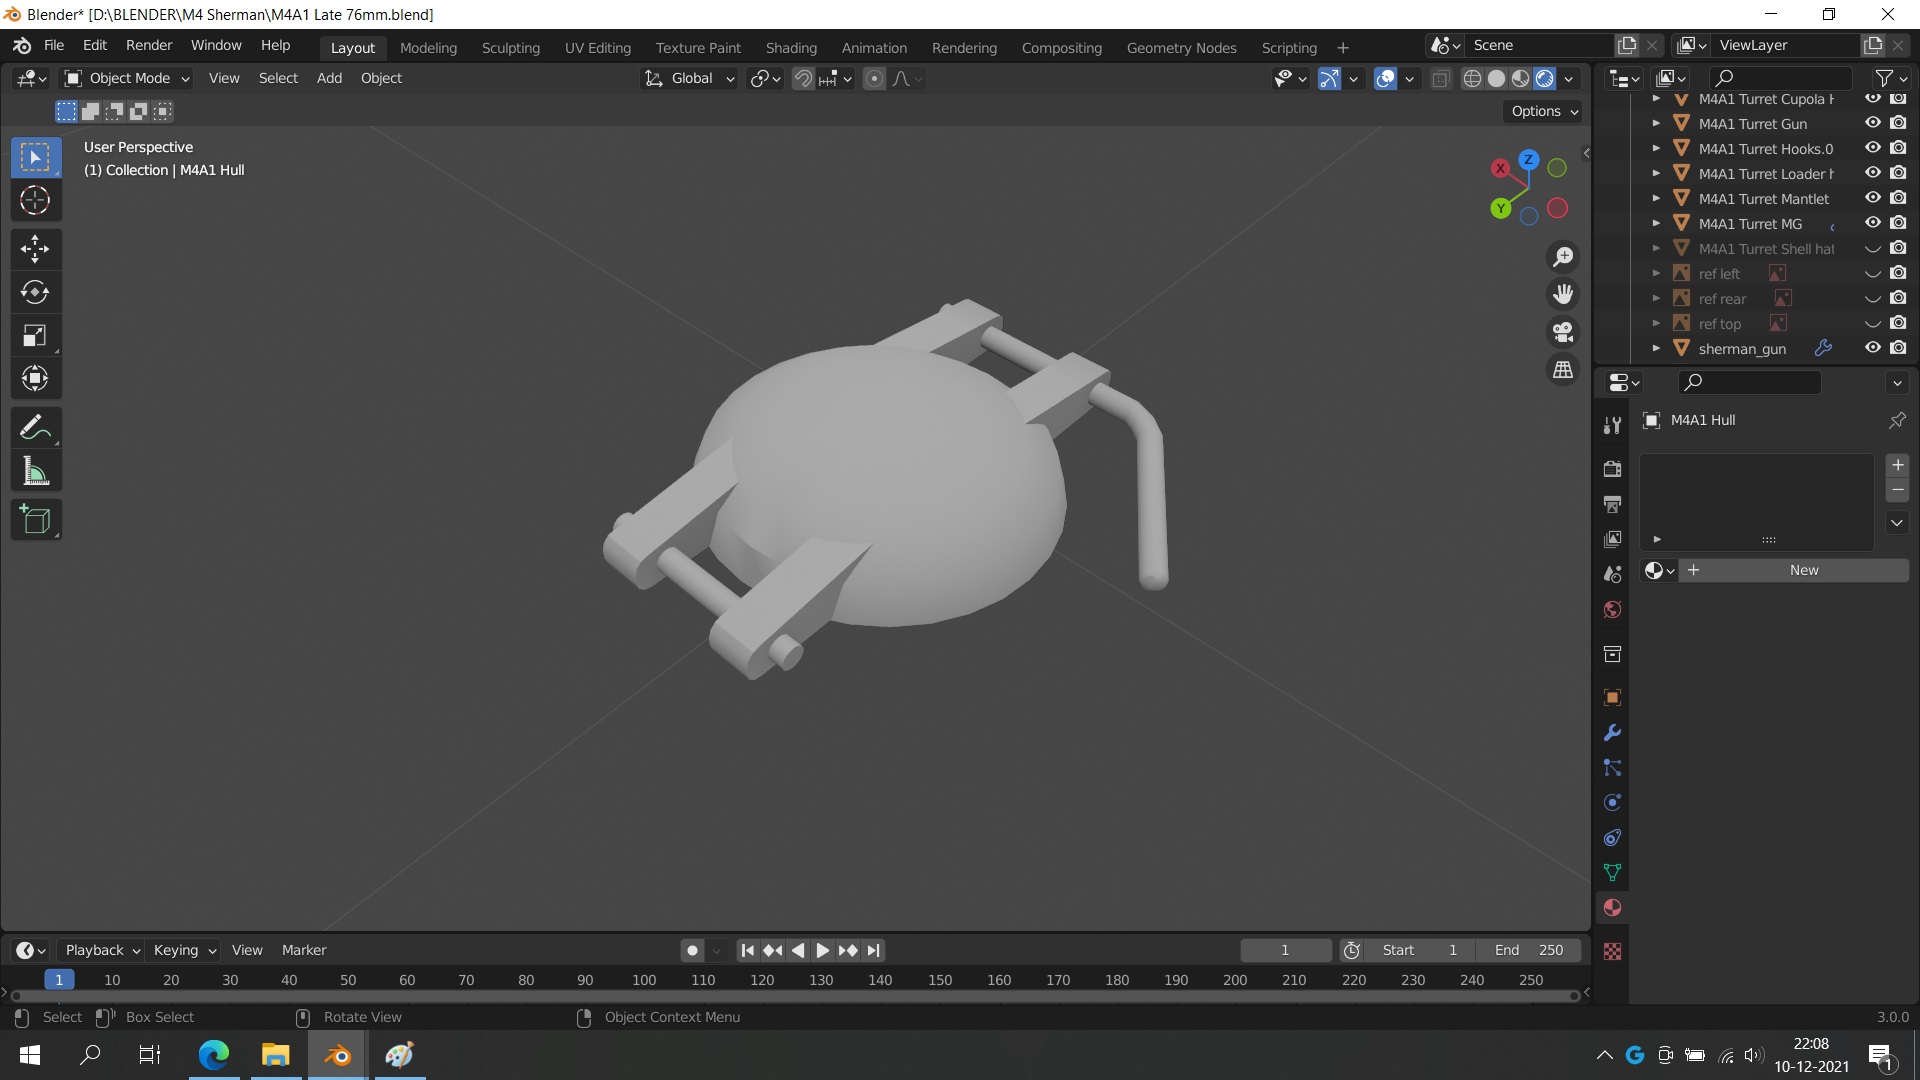Toggle visibility of sherman_gun object

(1872, 348)
